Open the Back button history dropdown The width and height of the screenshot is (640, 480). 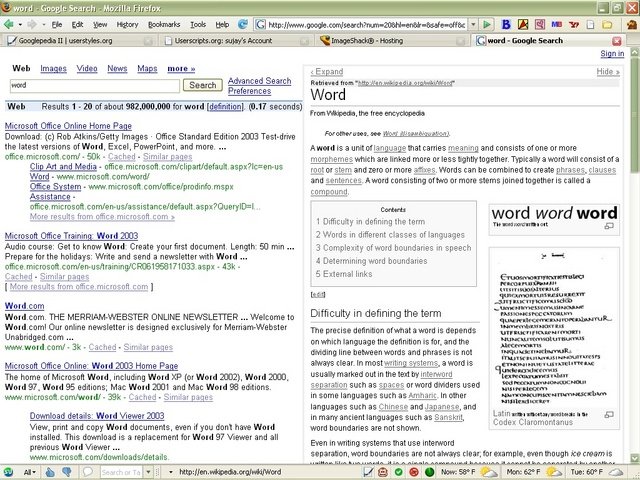20,25
